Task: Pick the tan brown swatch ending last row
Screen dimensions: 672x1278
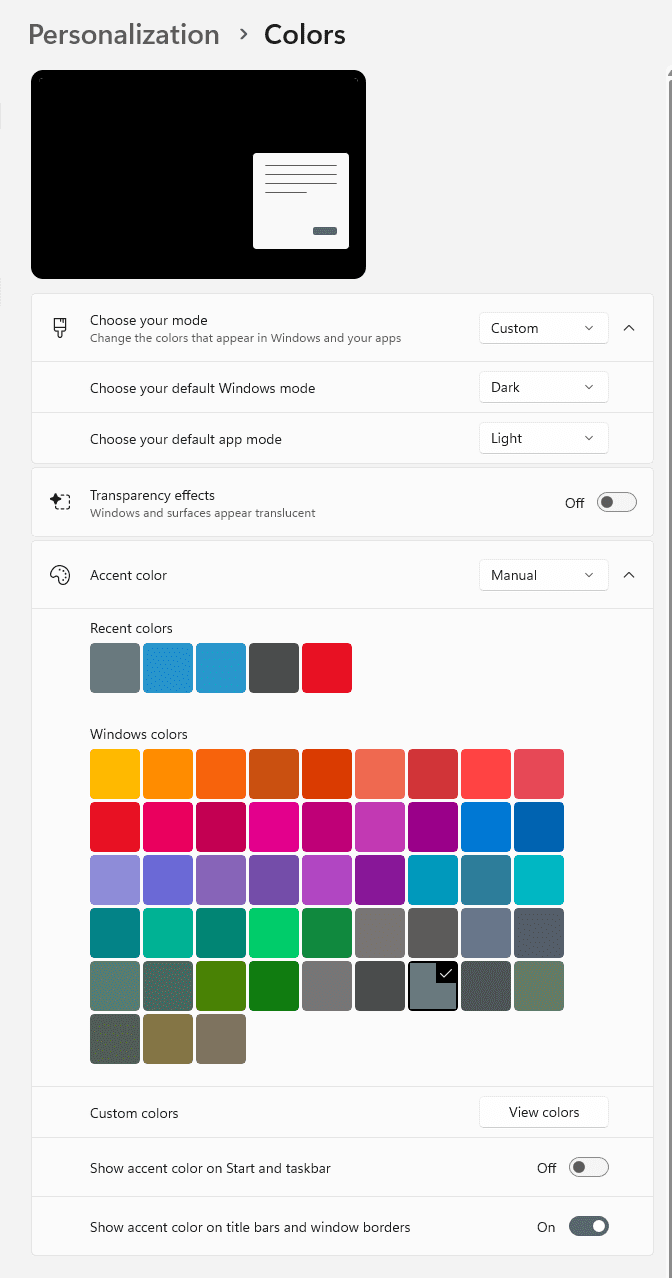Action: tap(221, 1039)
